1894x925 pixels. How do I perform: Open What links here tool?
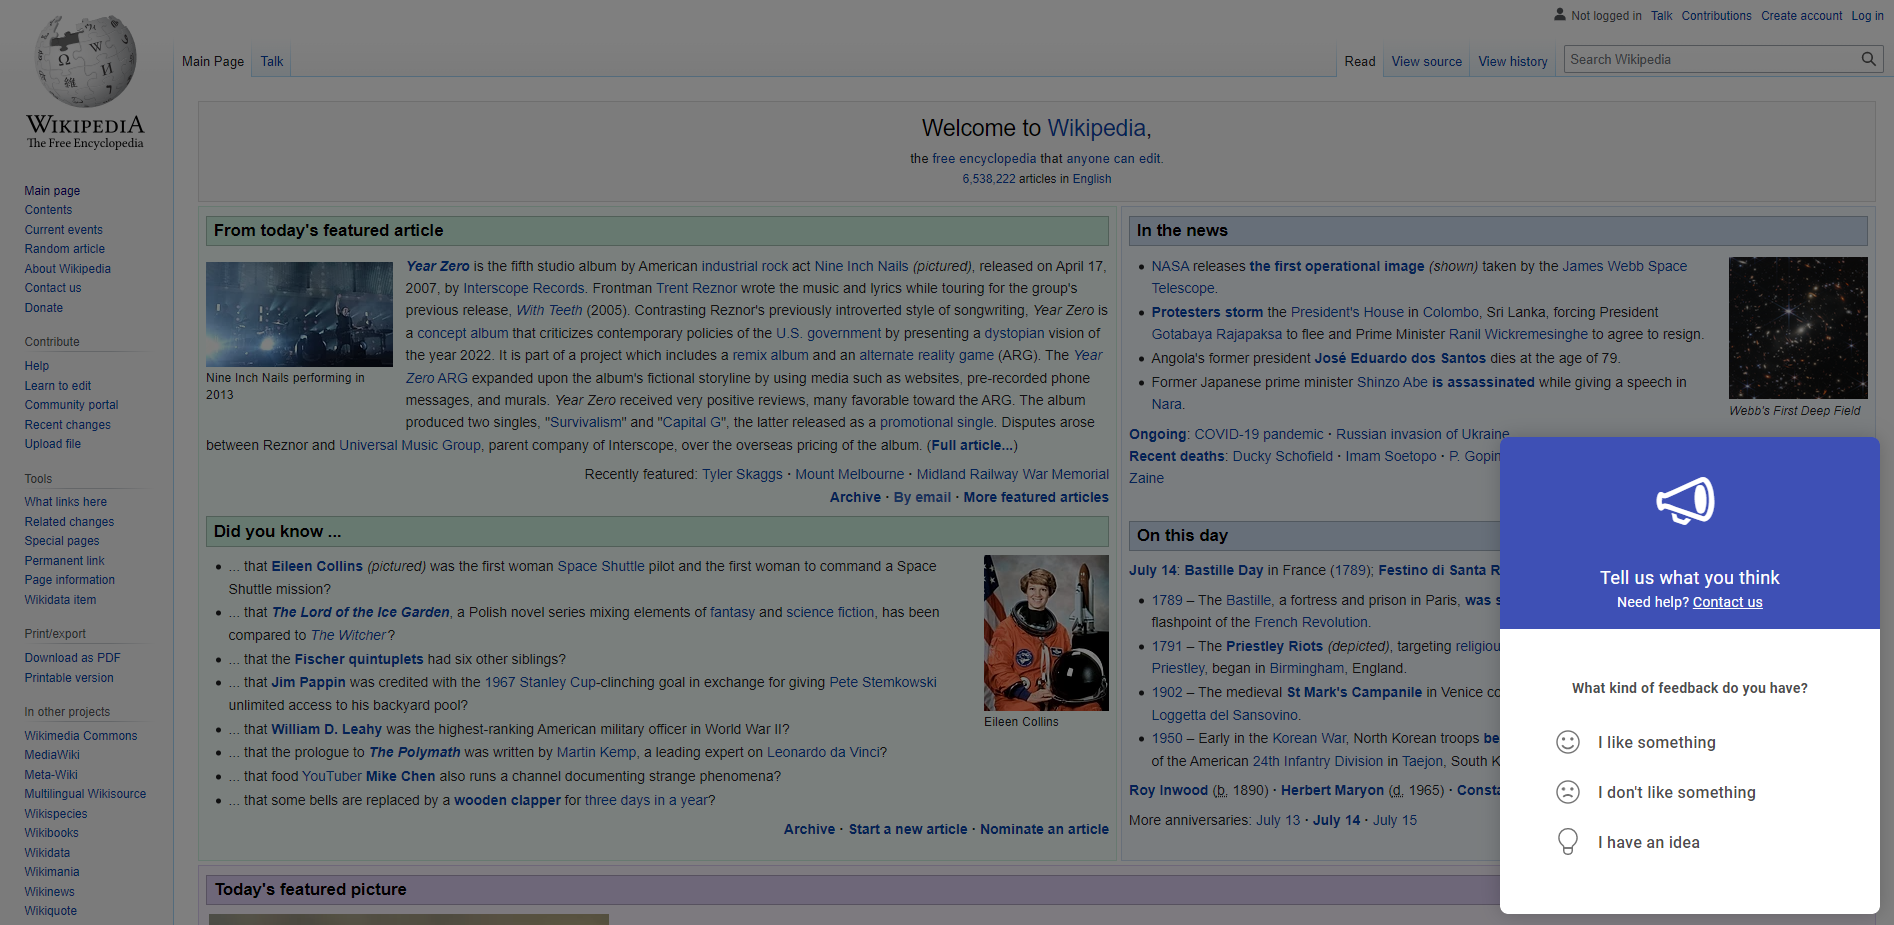click(66, 502)
